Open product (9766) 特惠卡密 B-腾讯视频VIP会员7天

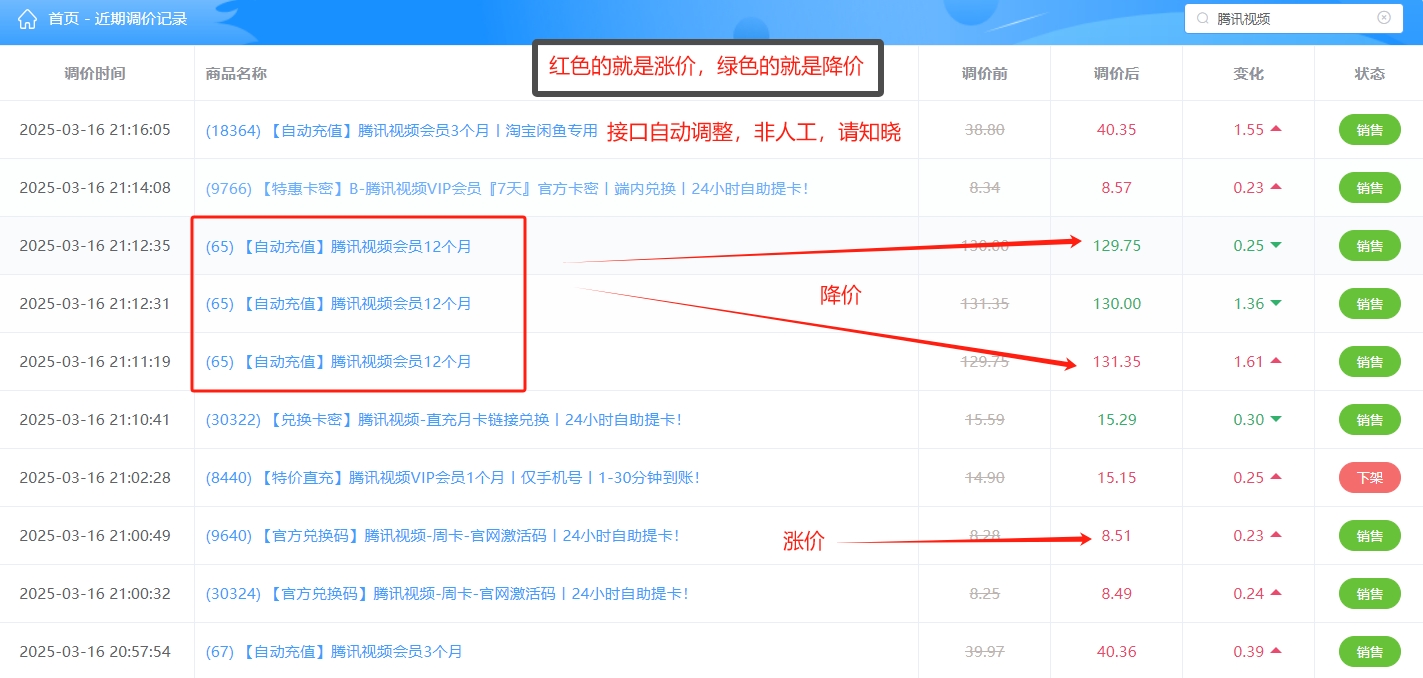(507, 188)
